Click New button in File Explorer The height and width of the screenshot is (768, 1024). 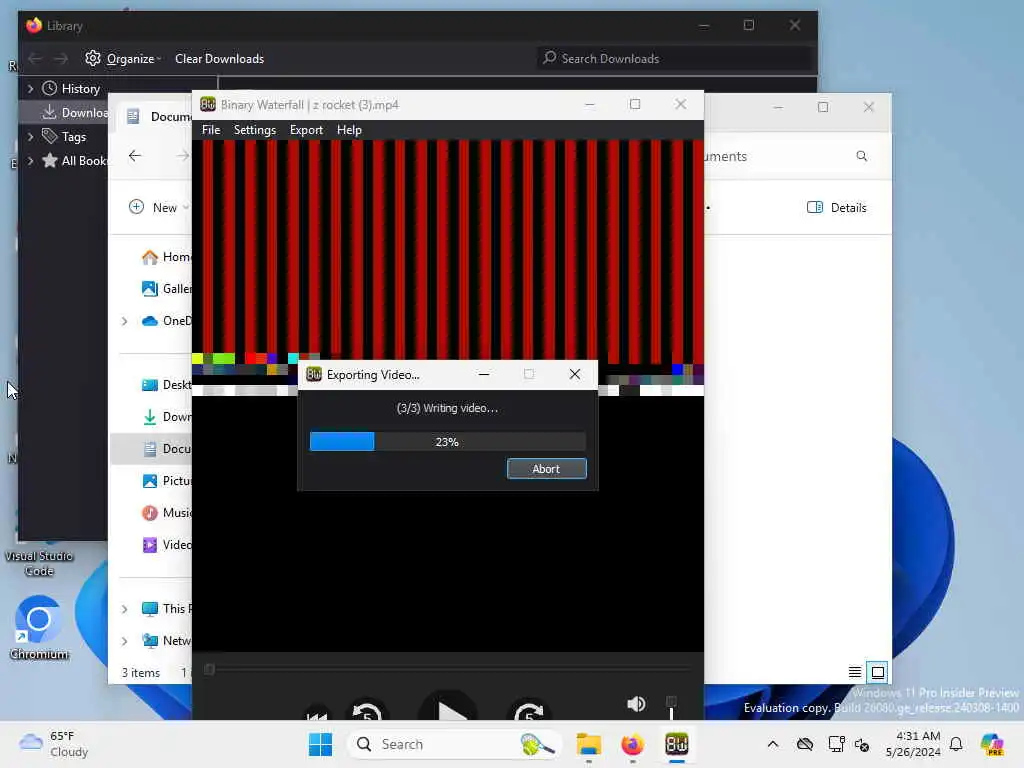158,208
